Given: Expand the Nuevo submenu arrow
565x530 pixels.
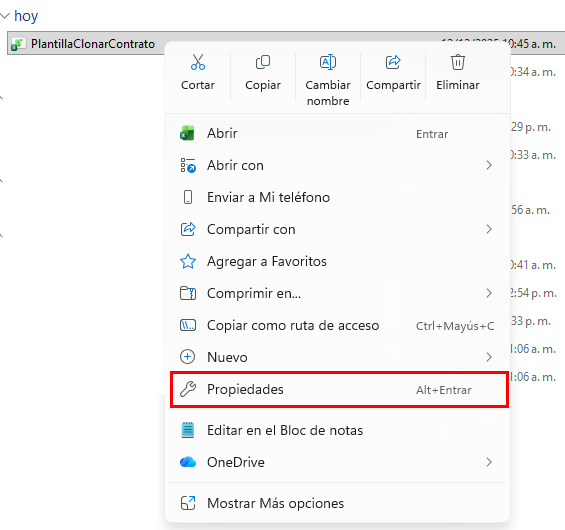Looking at the screenshot, I should (489, 357).
